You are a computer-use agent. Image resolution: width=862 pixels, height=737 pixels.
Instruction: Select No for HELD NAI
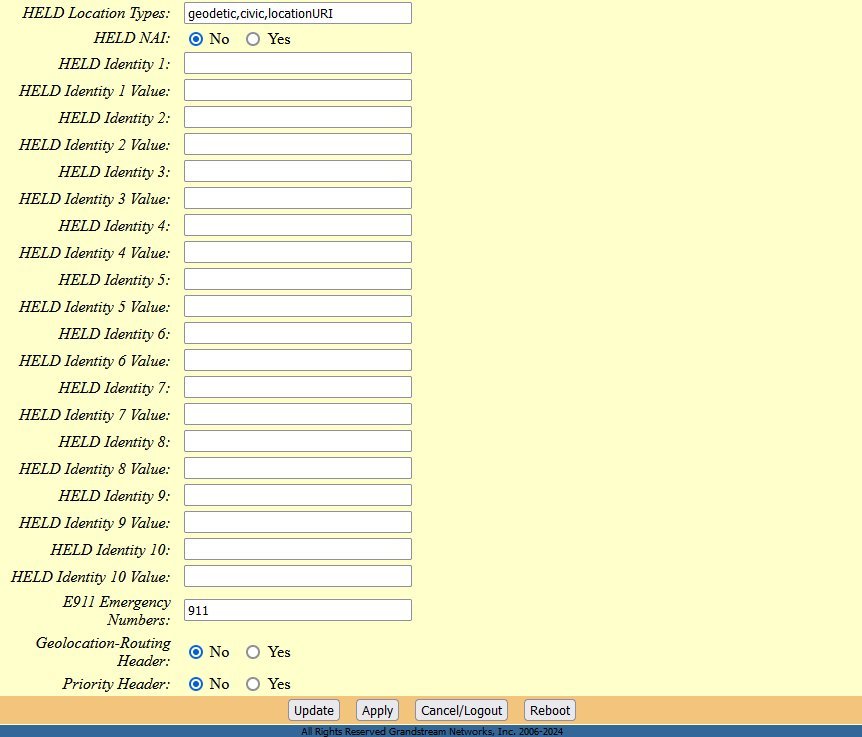coord(196,39)
